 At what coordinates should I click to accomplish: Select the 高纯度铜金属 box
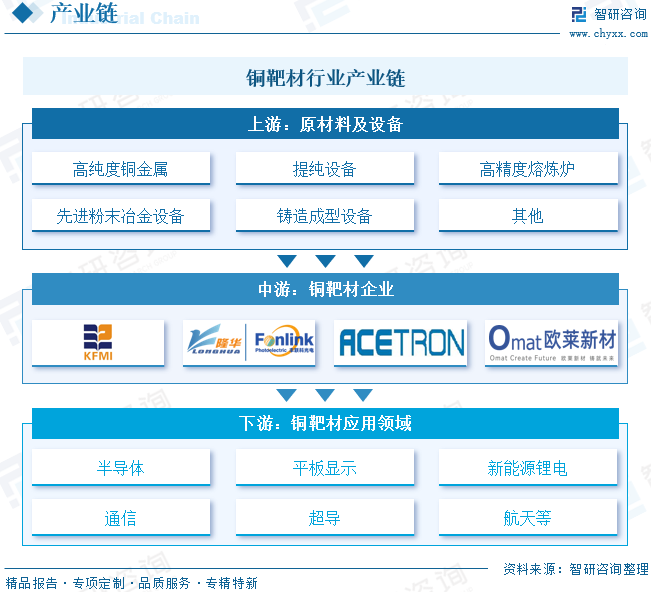click(121, 169)
